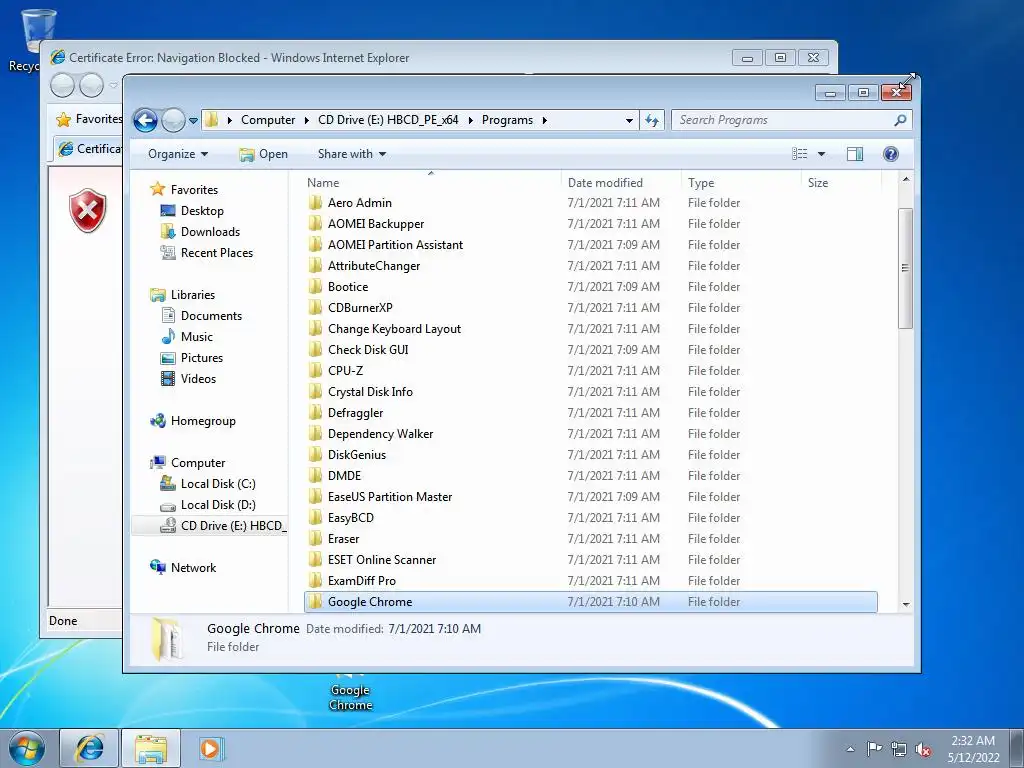
Task: Select the CPU-Z folder icon
Action: click(x=315, y=370)
